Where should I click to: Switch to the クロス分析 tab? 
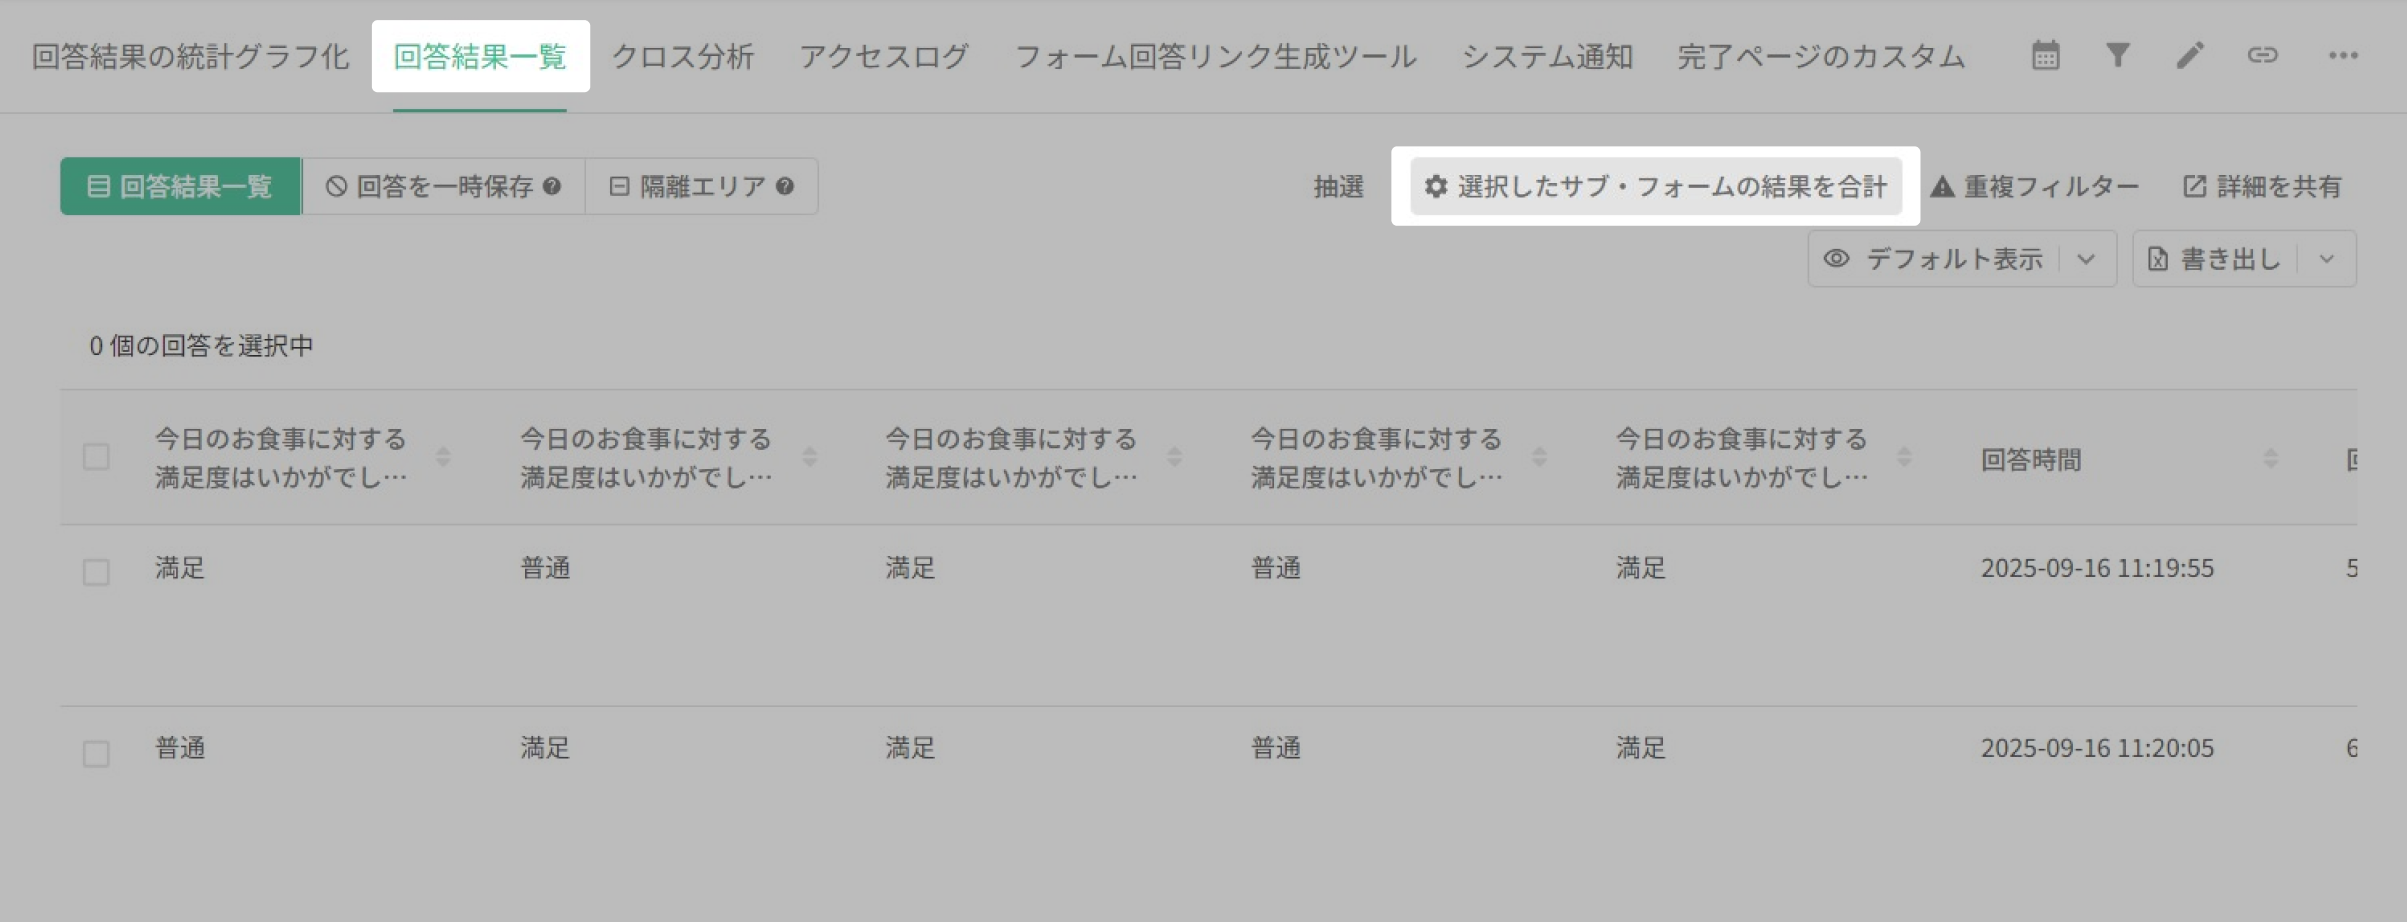click(682, 56)
